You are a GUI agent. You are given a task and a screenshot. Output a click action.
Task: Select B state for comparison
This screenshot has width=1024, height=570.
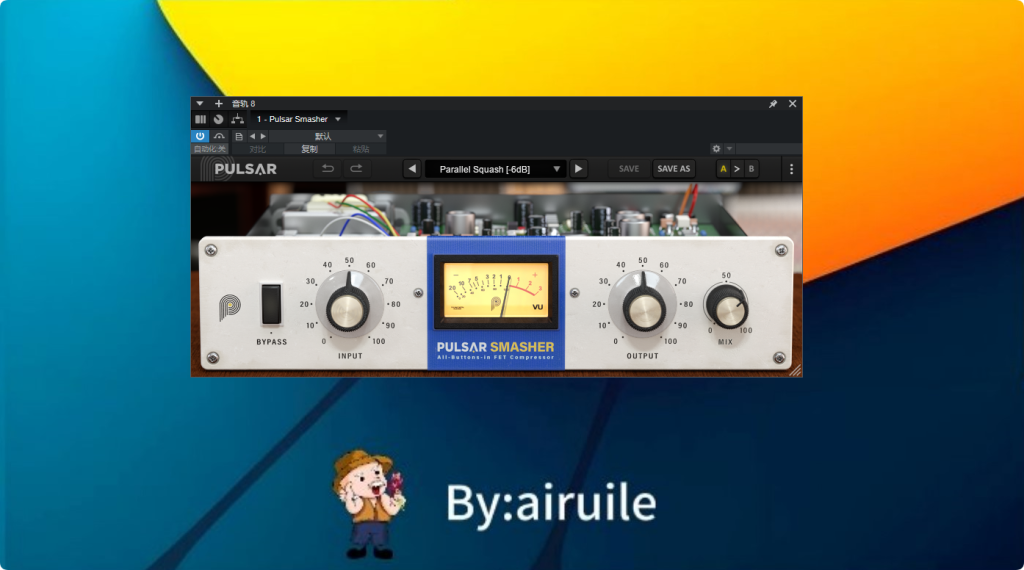coord(751,169)
